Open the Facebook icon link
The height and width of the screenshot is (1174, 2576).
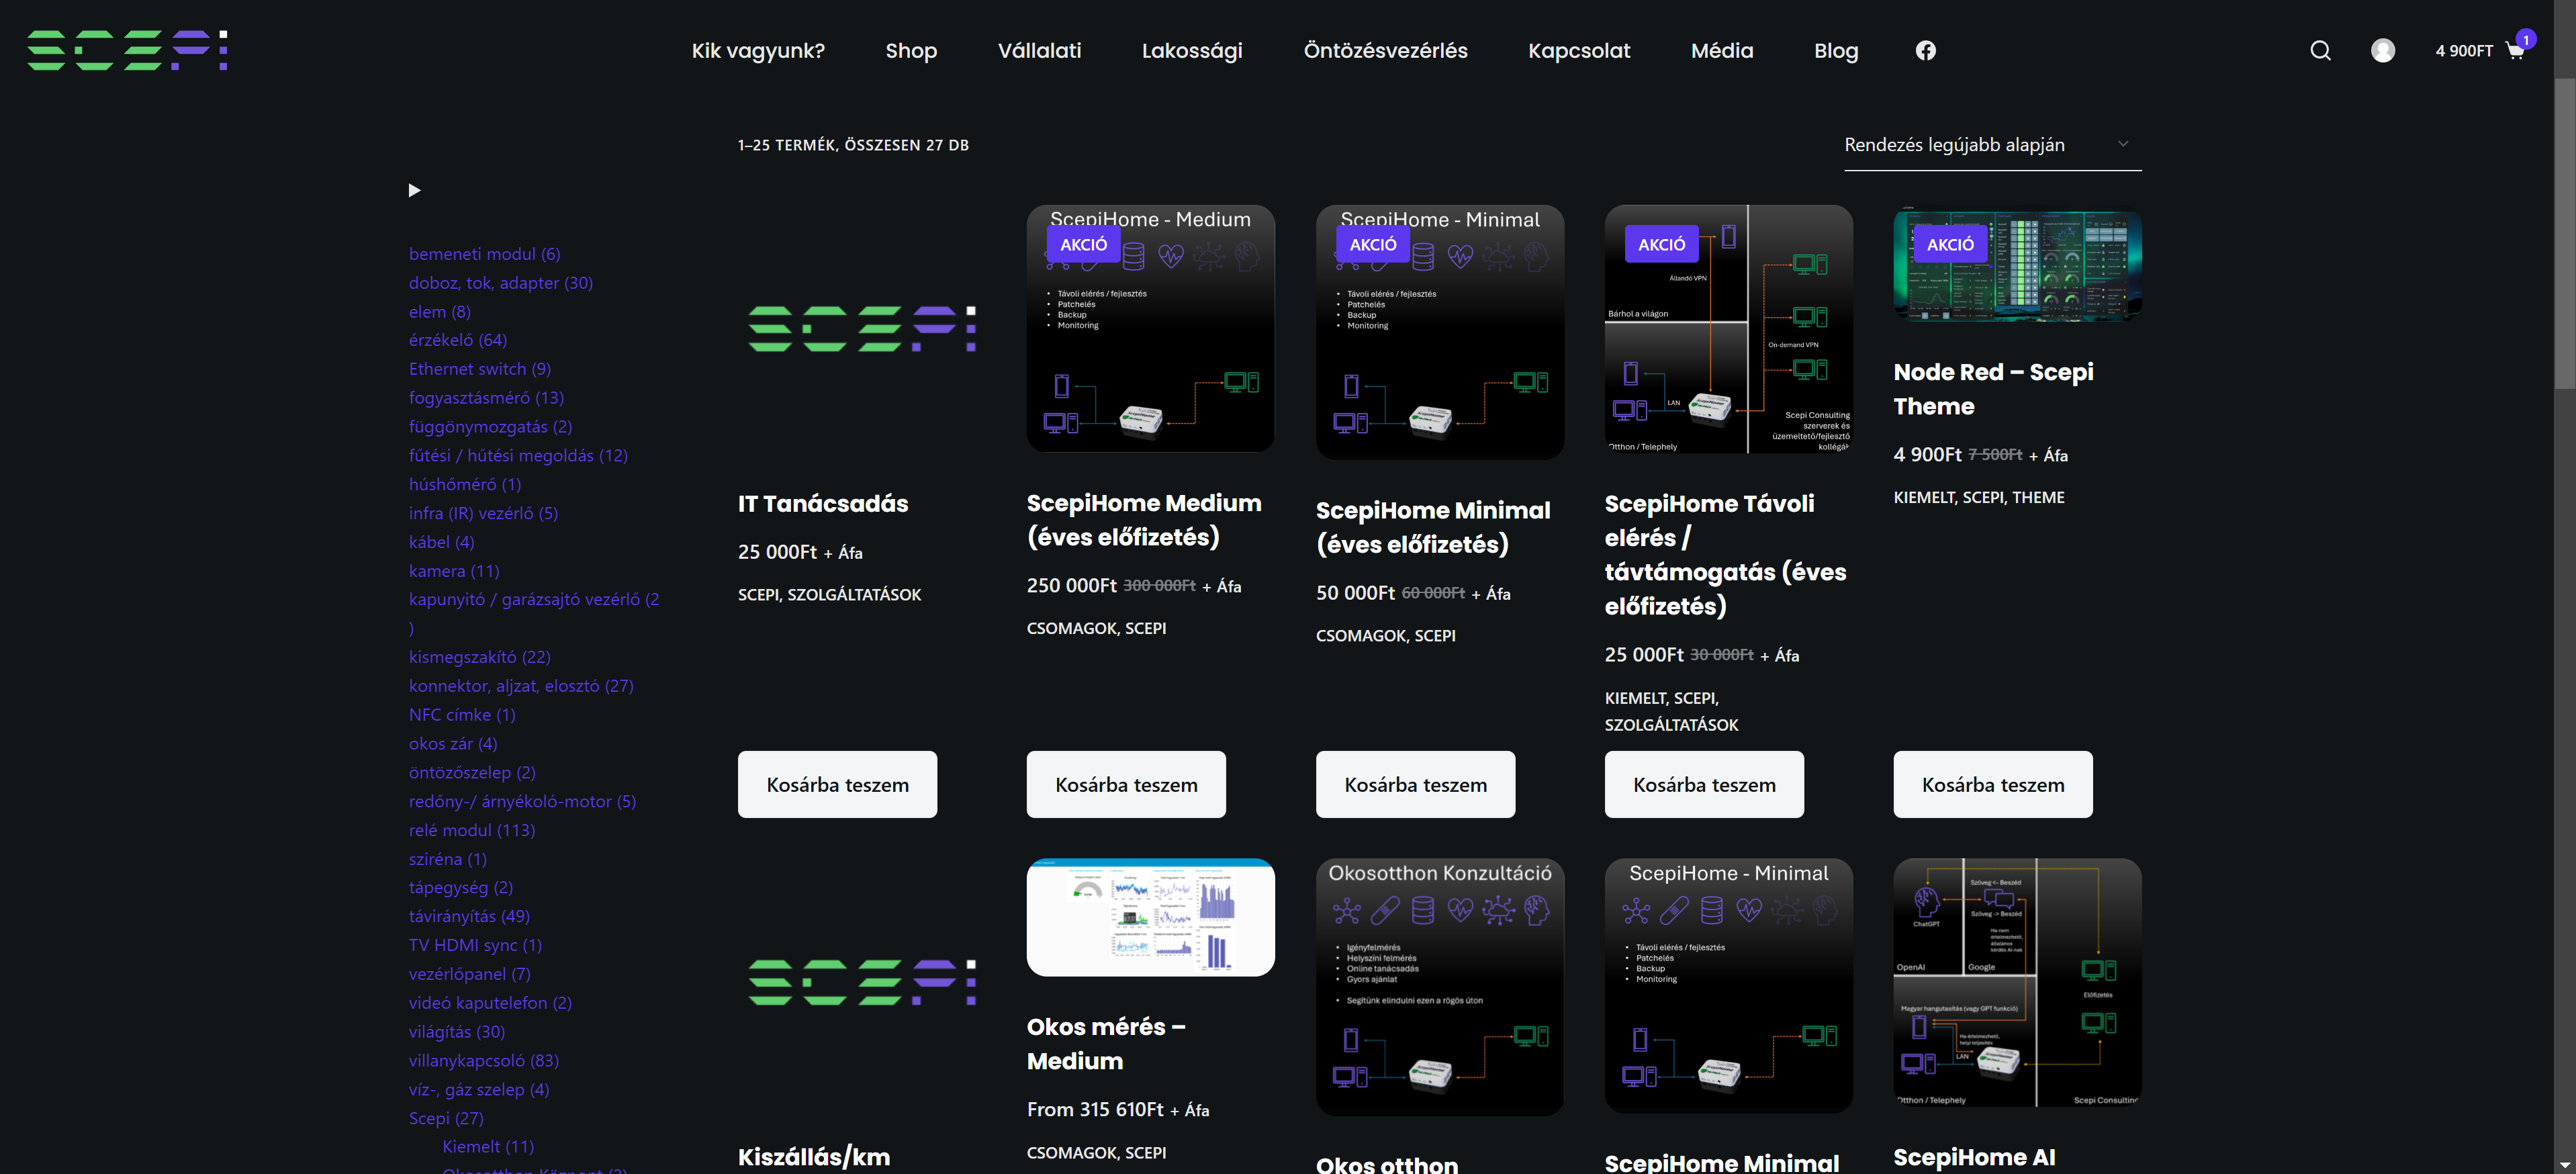[x=1925, y=50]
